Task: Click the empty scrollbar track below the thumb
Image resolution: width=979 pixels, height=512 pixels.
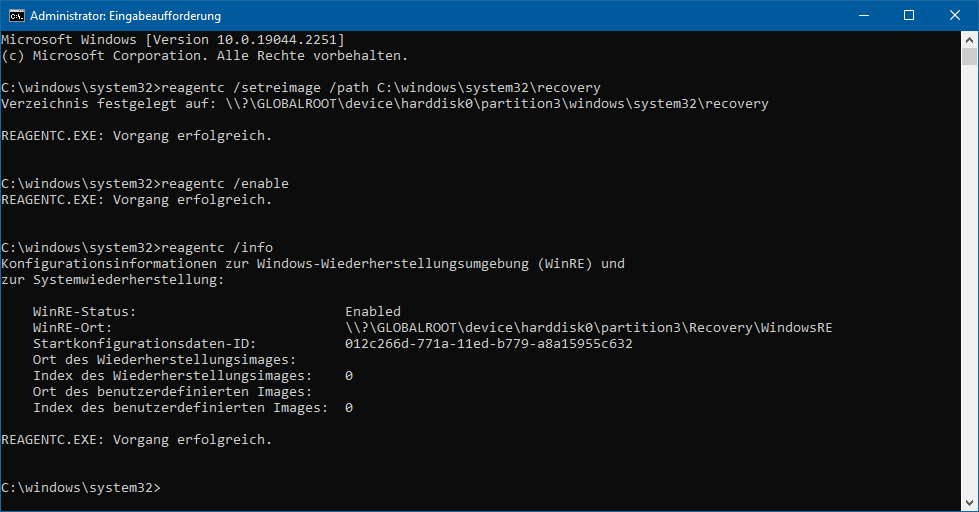Action: click(x=969, y=281)
